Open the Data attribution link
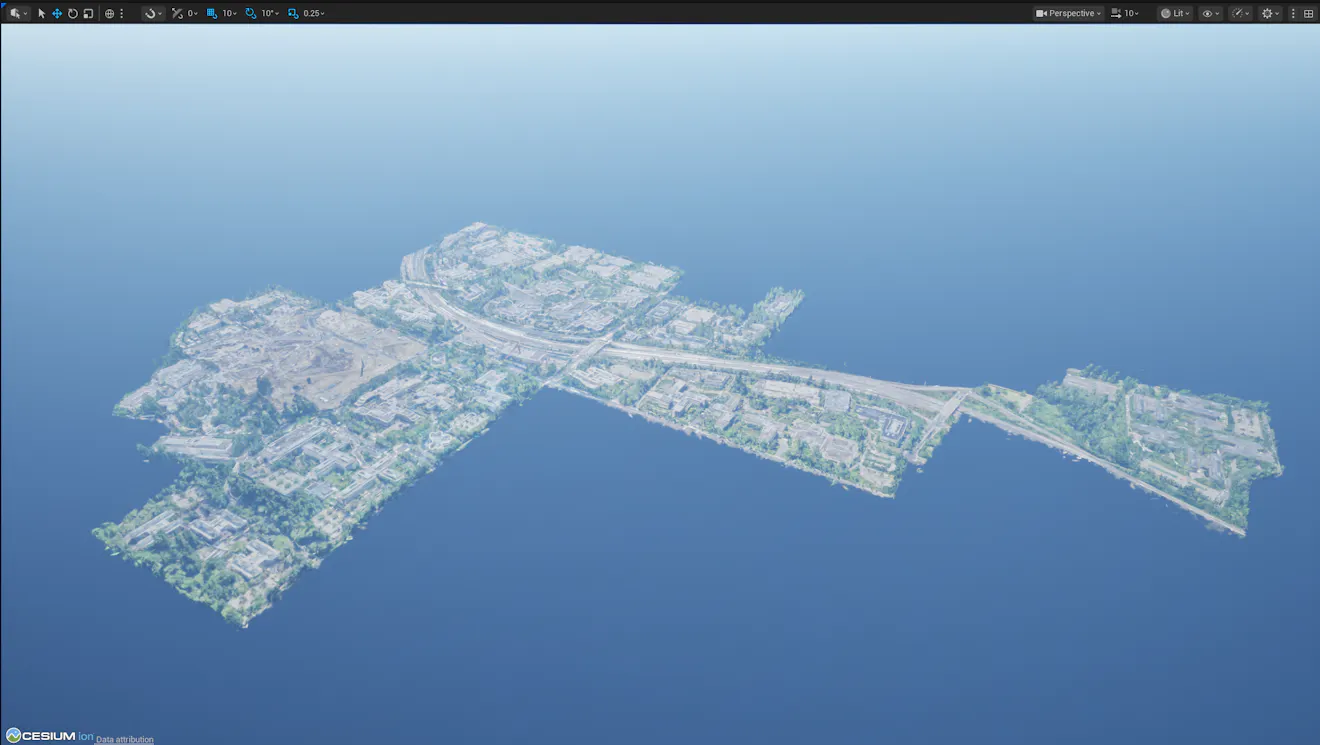 click(126, 739)
